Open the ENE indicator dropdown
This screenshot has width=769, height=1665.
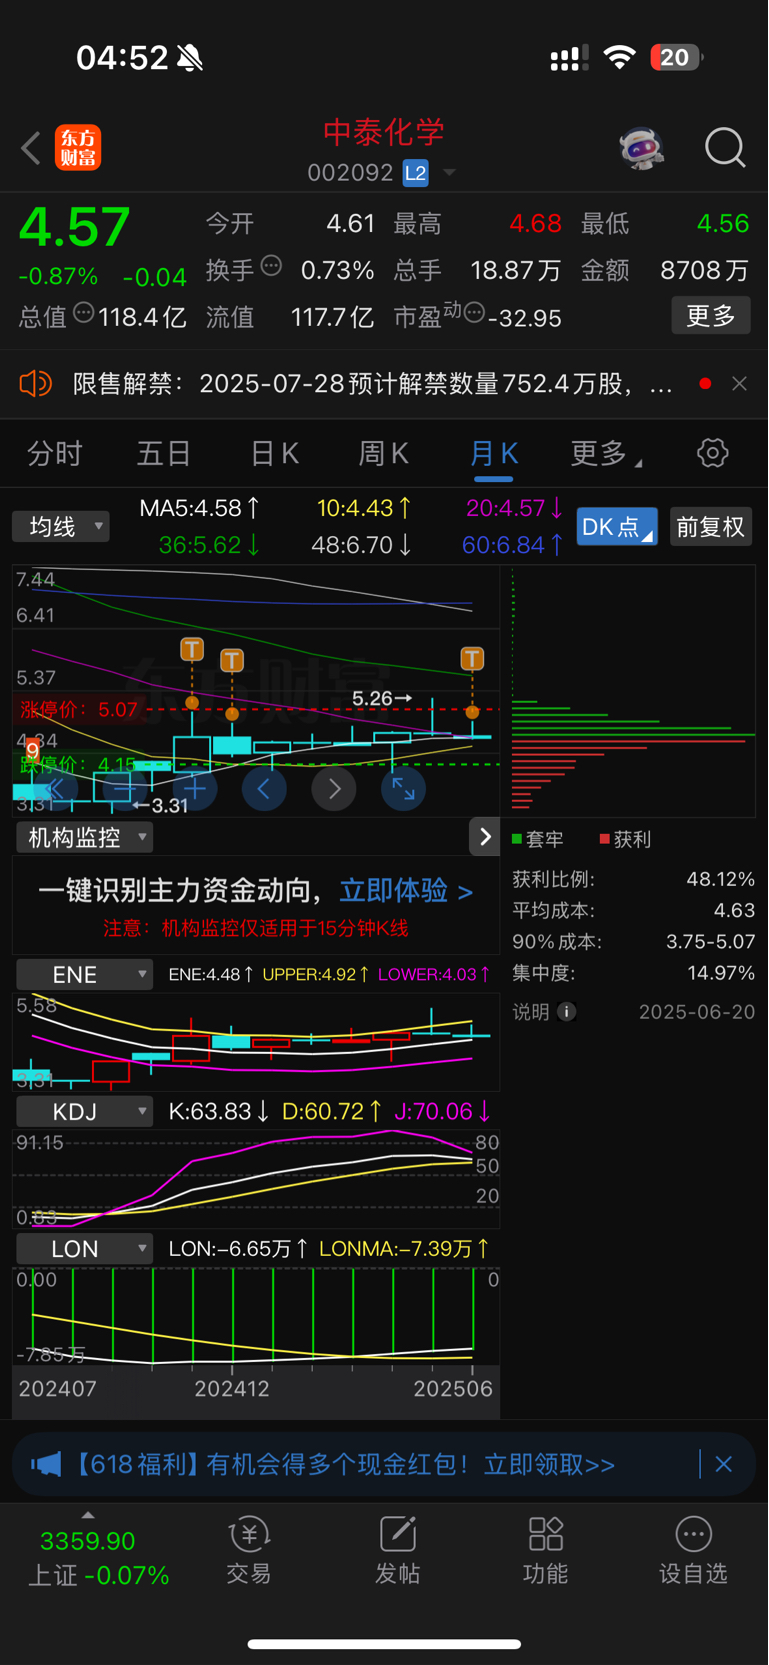pos(84,974)
